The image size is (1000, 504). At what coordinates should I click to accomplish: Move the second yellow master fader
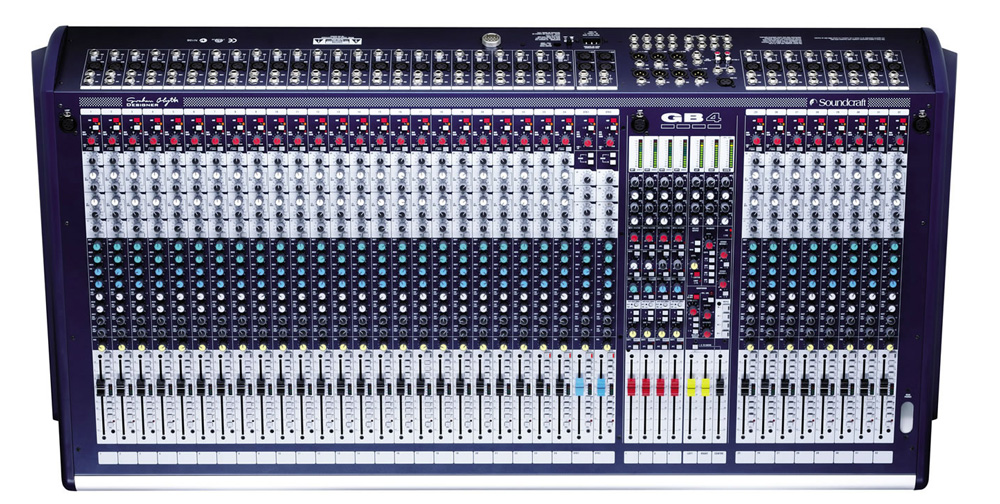click(705, 387)
